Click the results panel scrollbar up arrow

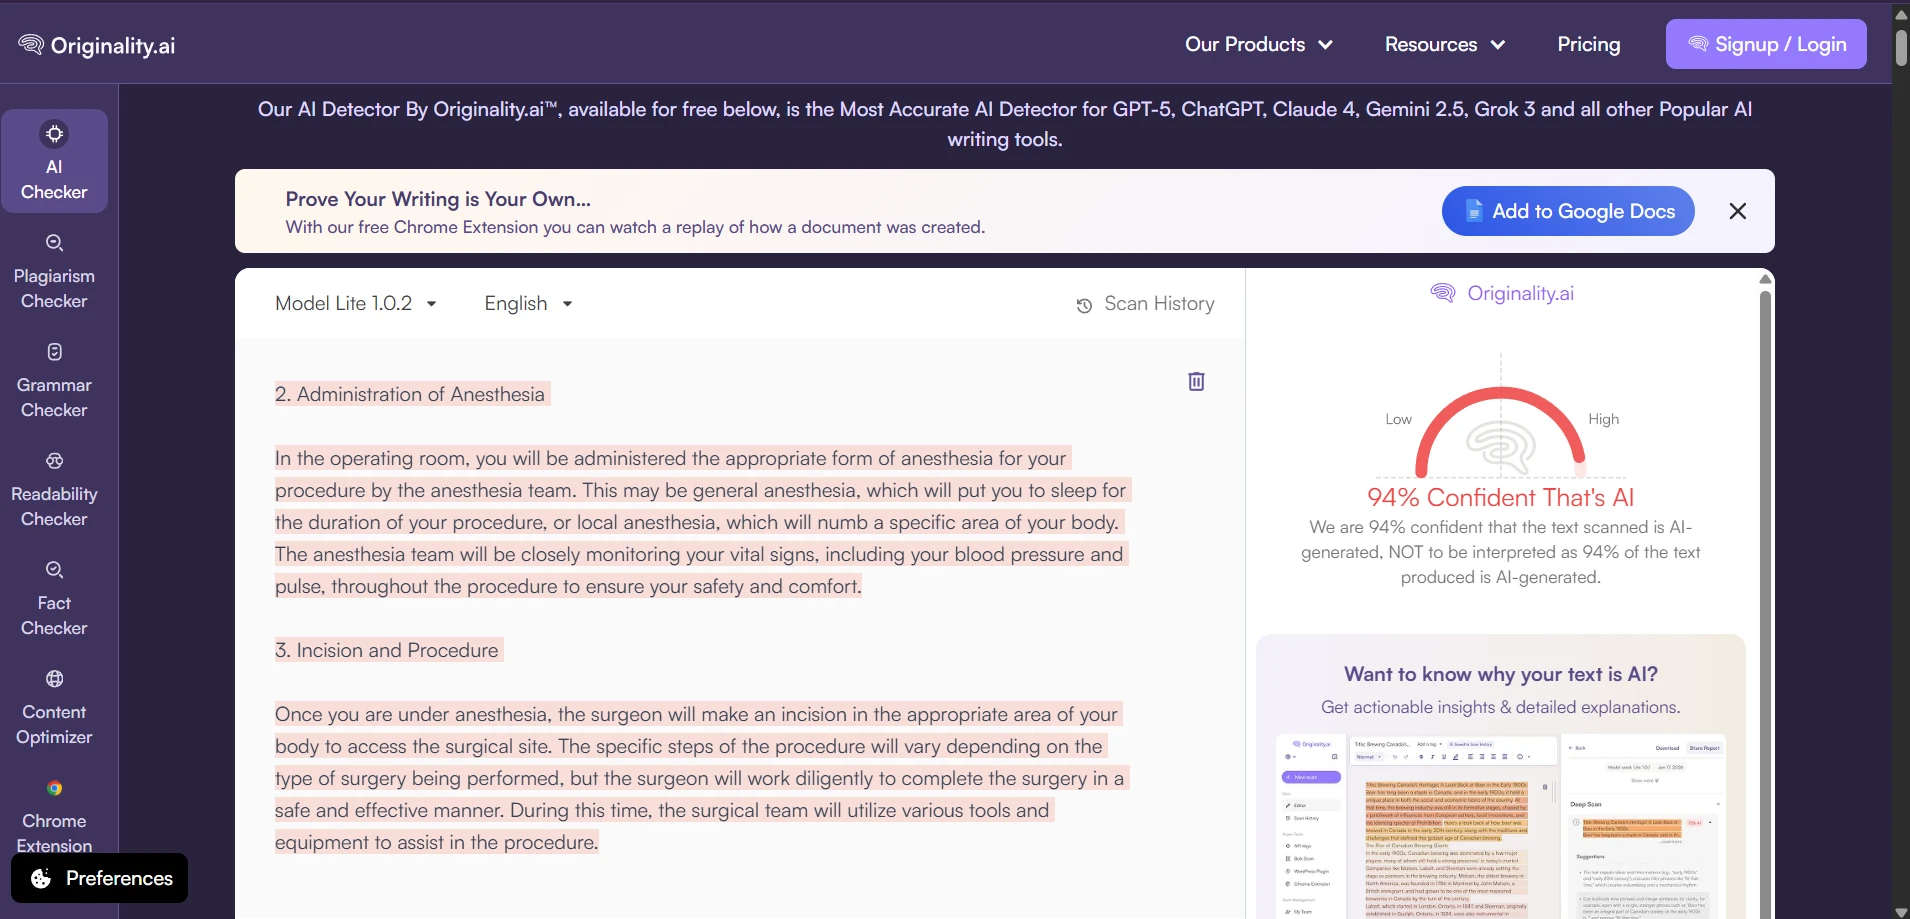coord(1765,279)
